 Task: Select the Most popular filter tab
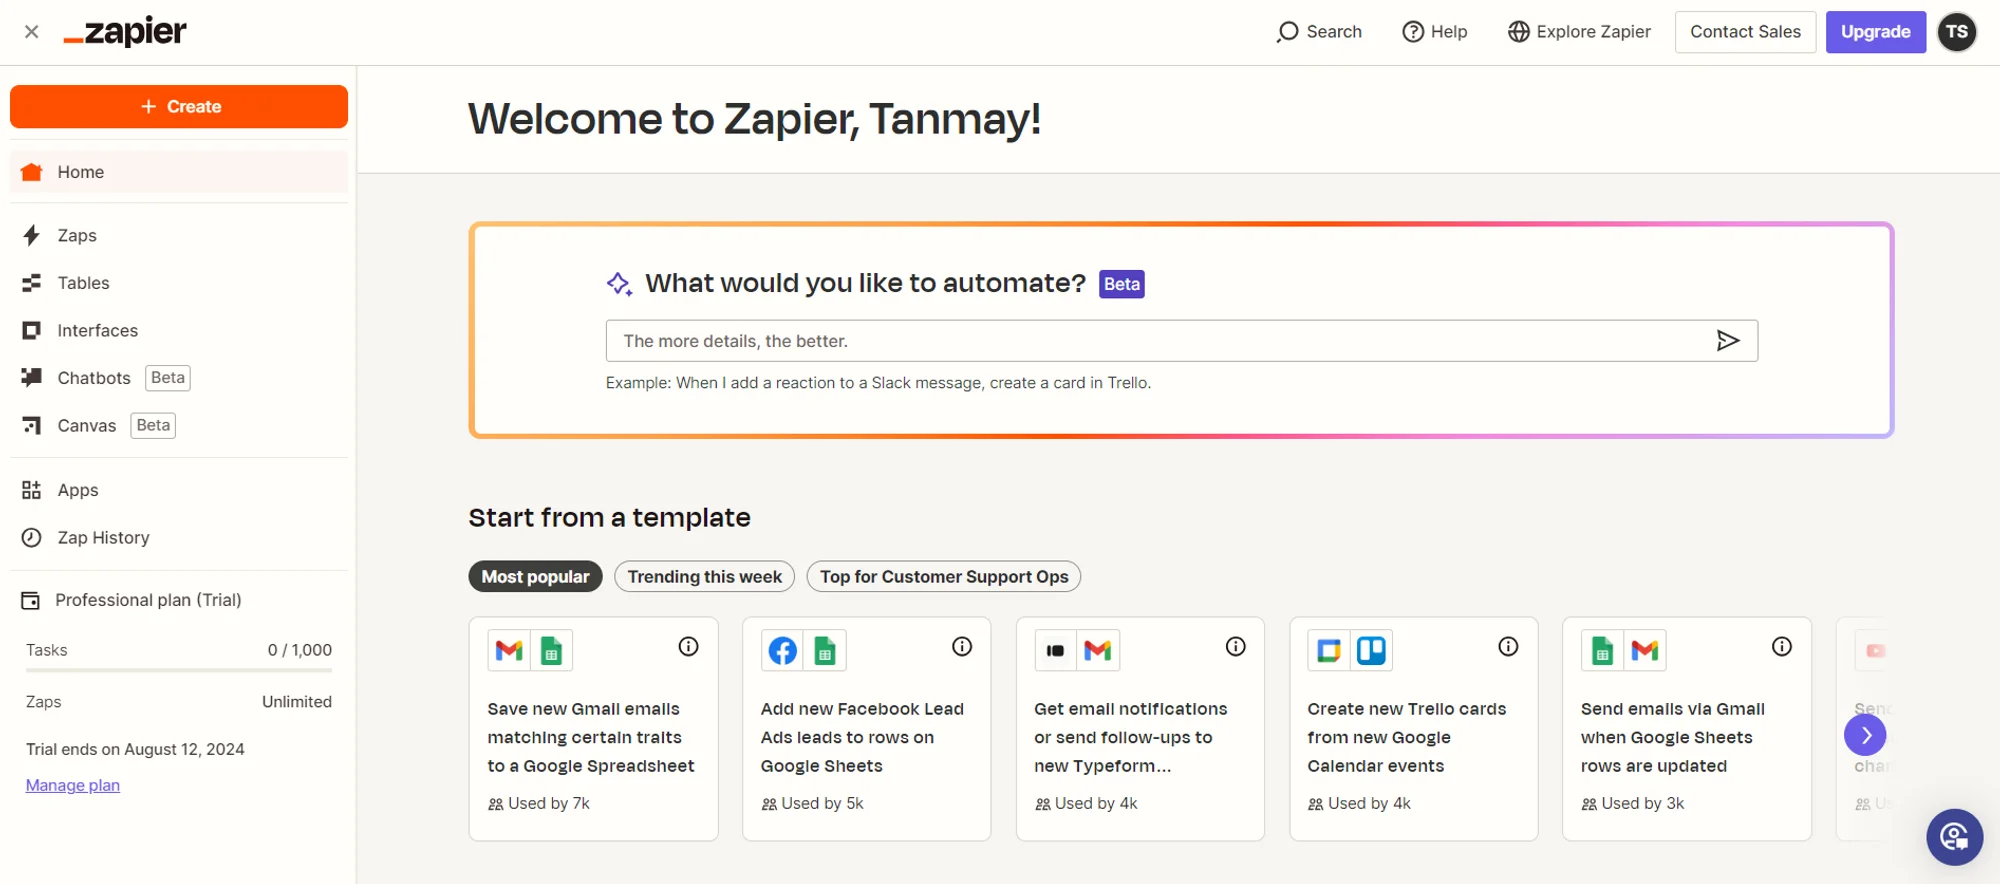535,577
